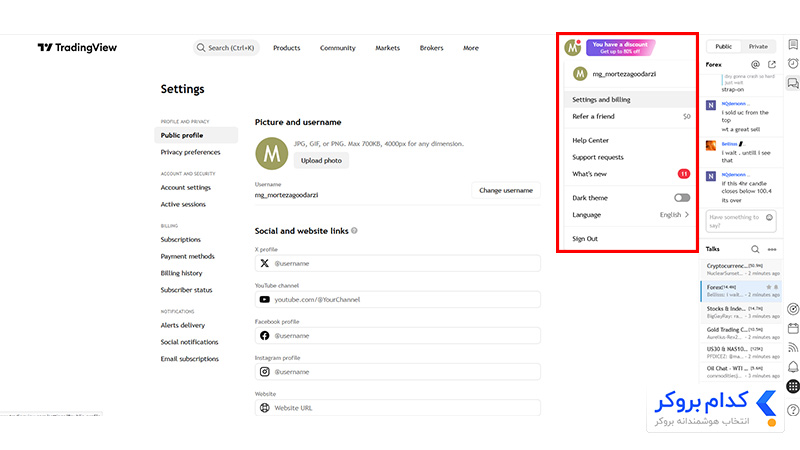Click the Upload photo button
800x450 pixels.
(321, 160)
